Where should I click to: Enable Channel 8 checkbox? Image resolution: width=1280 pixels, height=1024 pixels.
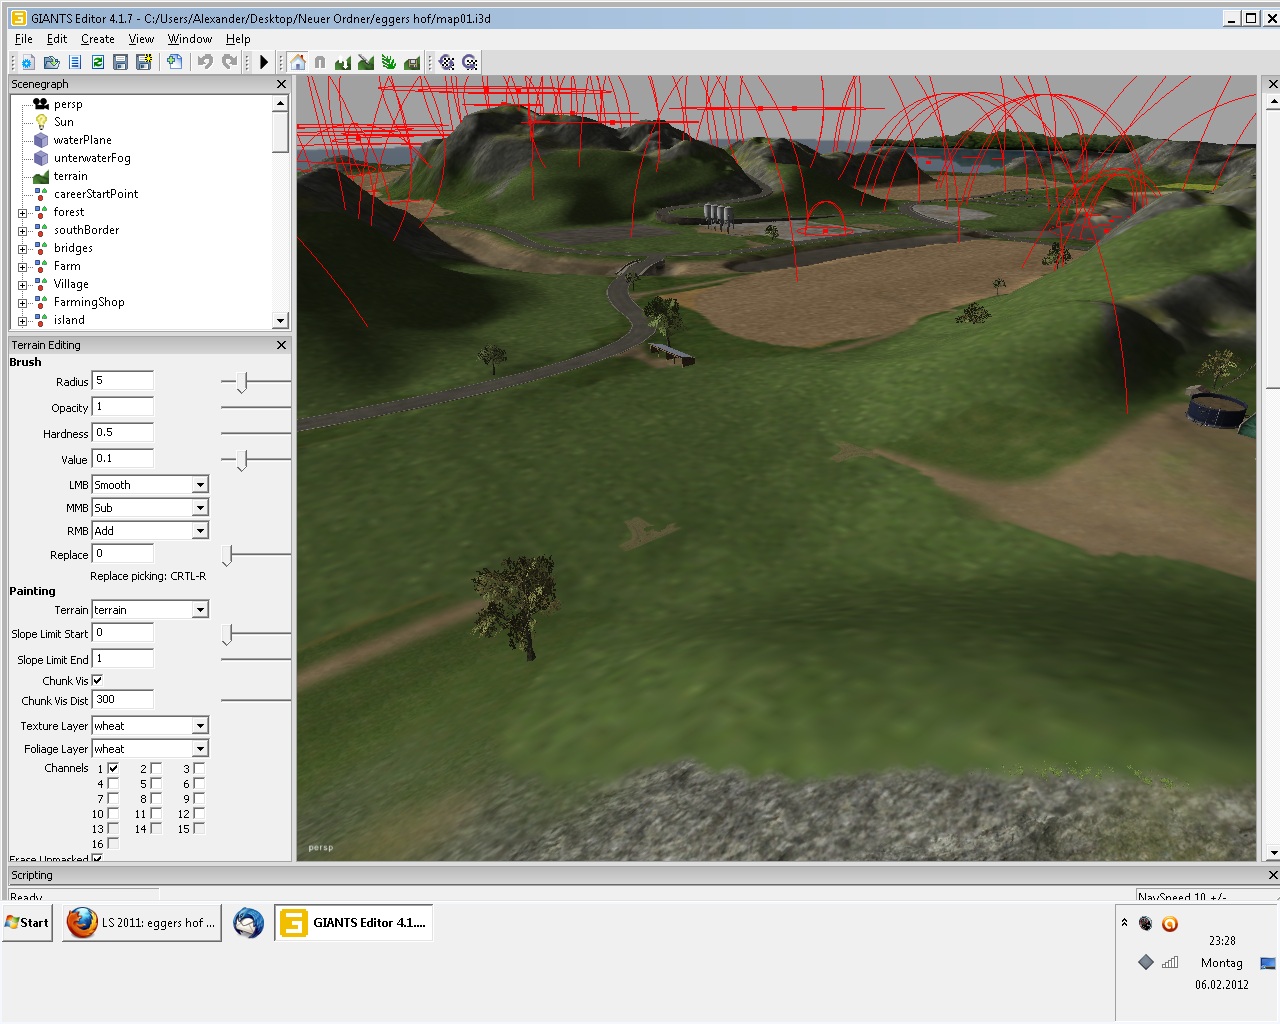coord(156,798)
